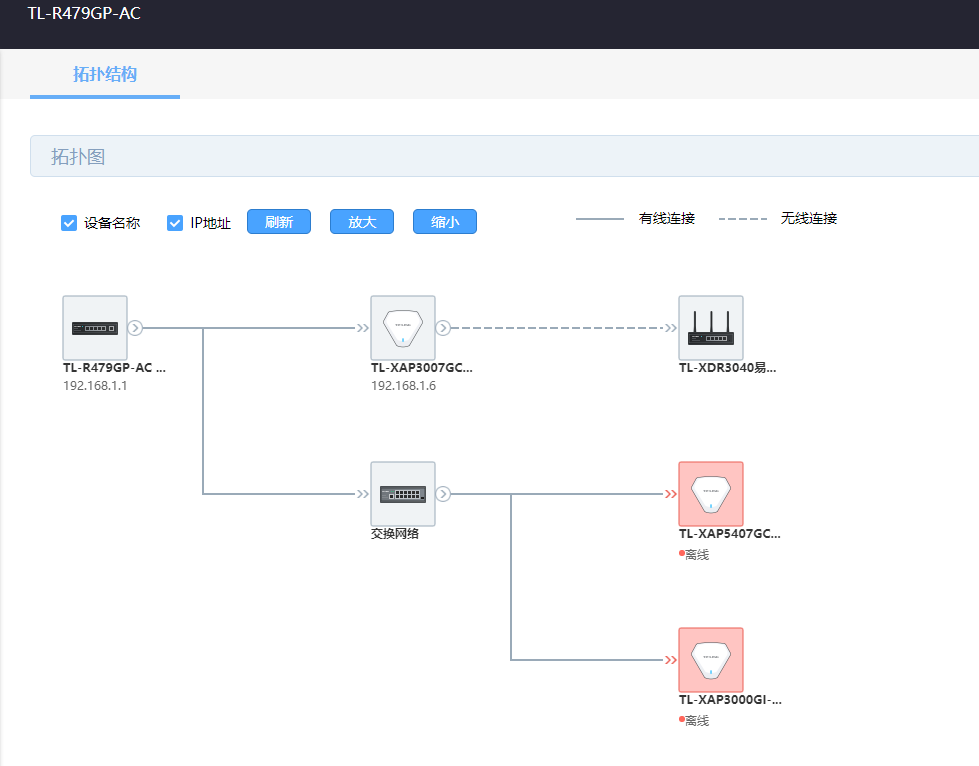The height and width of the screenshot is (766, 979).
Task: Click double-arrow connector before TL-XAP5407GC node
Action: (x=671, y=494)
